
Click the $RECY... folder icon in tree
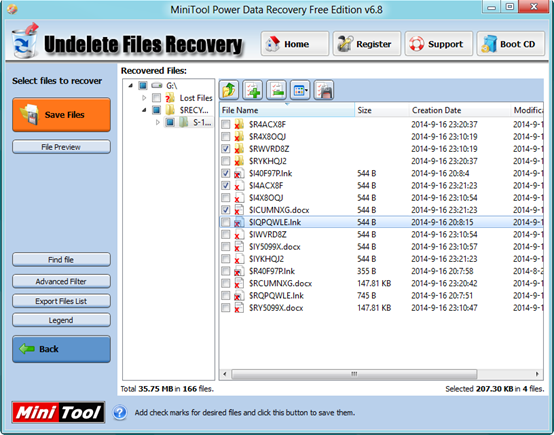coord(170,110)
